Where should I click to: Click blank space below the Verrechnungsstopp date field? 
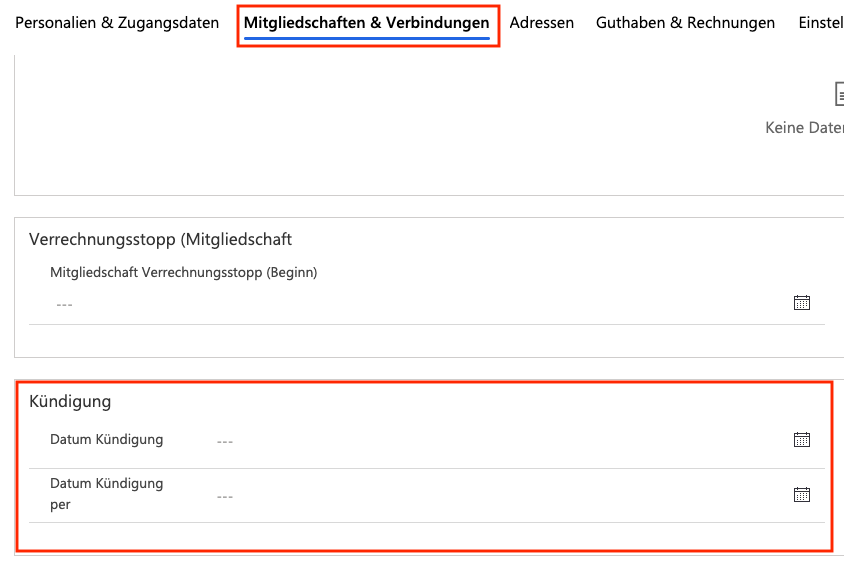tap(400, 341)
